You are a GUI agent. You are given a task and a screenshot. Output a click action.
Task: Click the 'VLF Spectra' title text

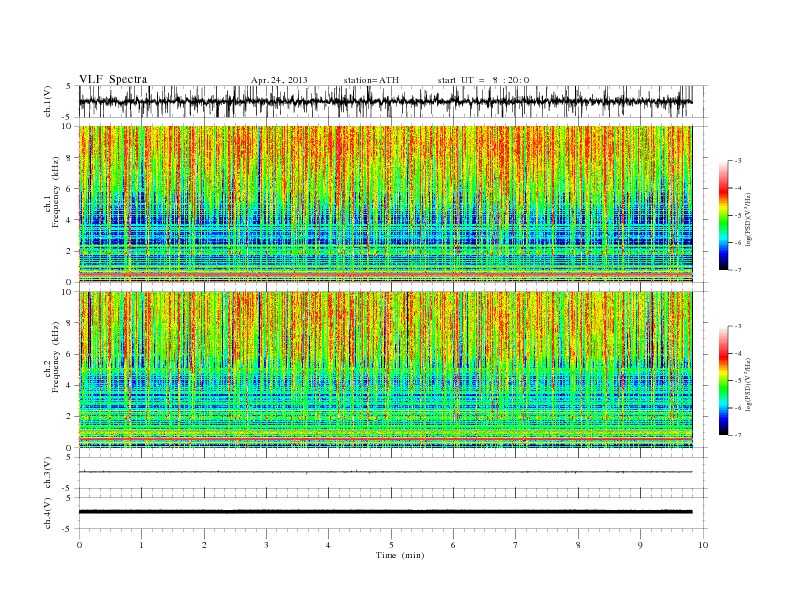pos(113,79)
